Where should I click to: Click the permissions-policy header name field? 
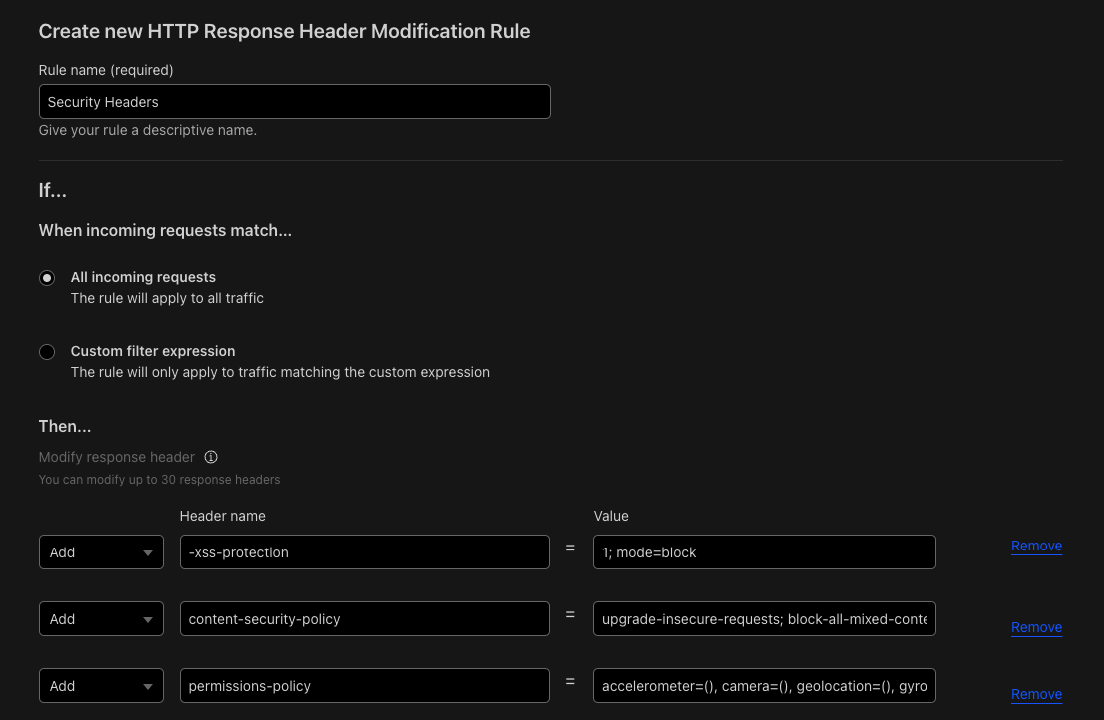pyautogui.click(x=365, y=686)
